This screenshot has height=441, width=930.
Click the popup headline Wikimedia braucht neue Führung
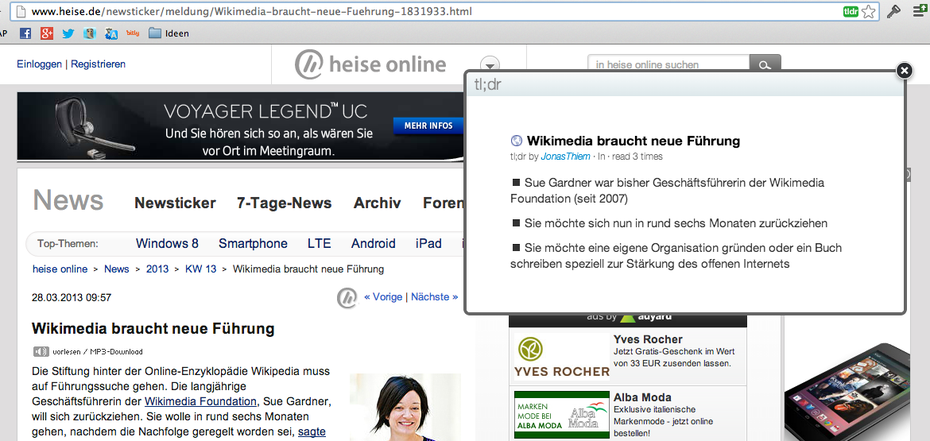(x=633, y=141)
